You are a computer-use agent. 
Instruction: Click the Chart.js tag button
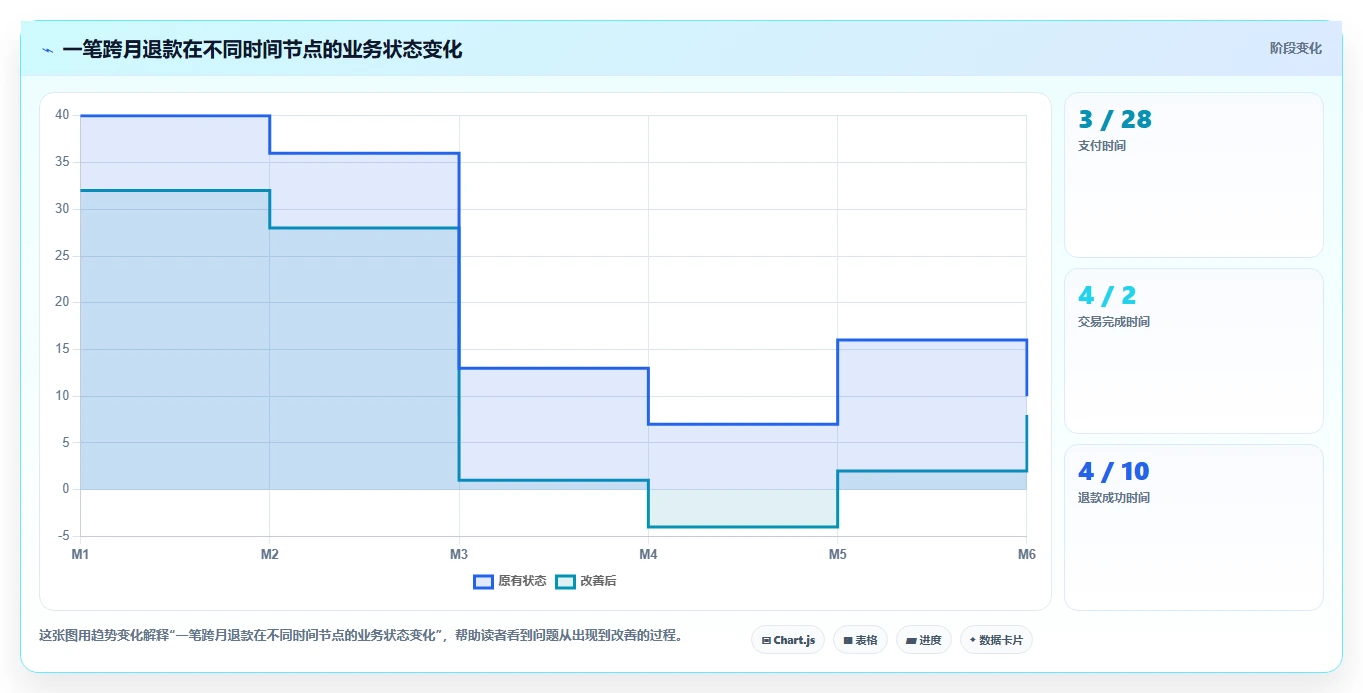tap(788, 640)
